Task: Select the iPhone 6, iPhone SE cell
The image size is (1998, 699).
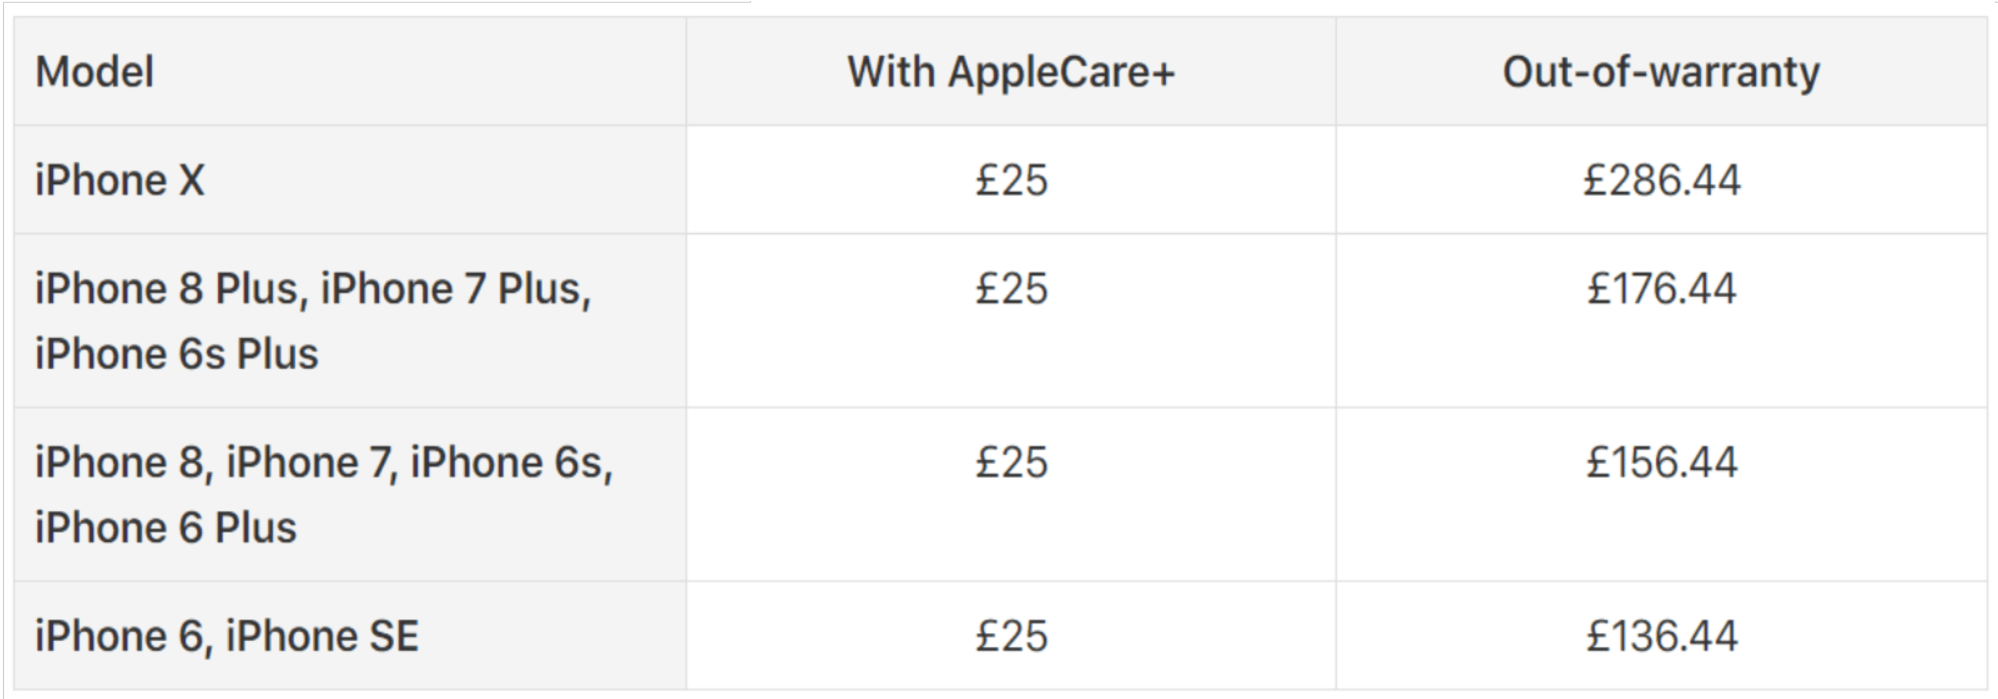Action: [227, 636]
